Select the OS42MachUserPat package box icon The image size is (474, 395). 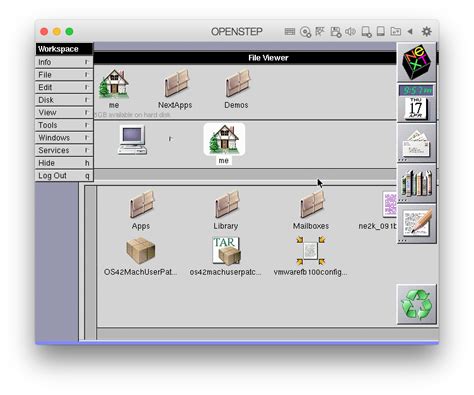(x=141, y=251)
